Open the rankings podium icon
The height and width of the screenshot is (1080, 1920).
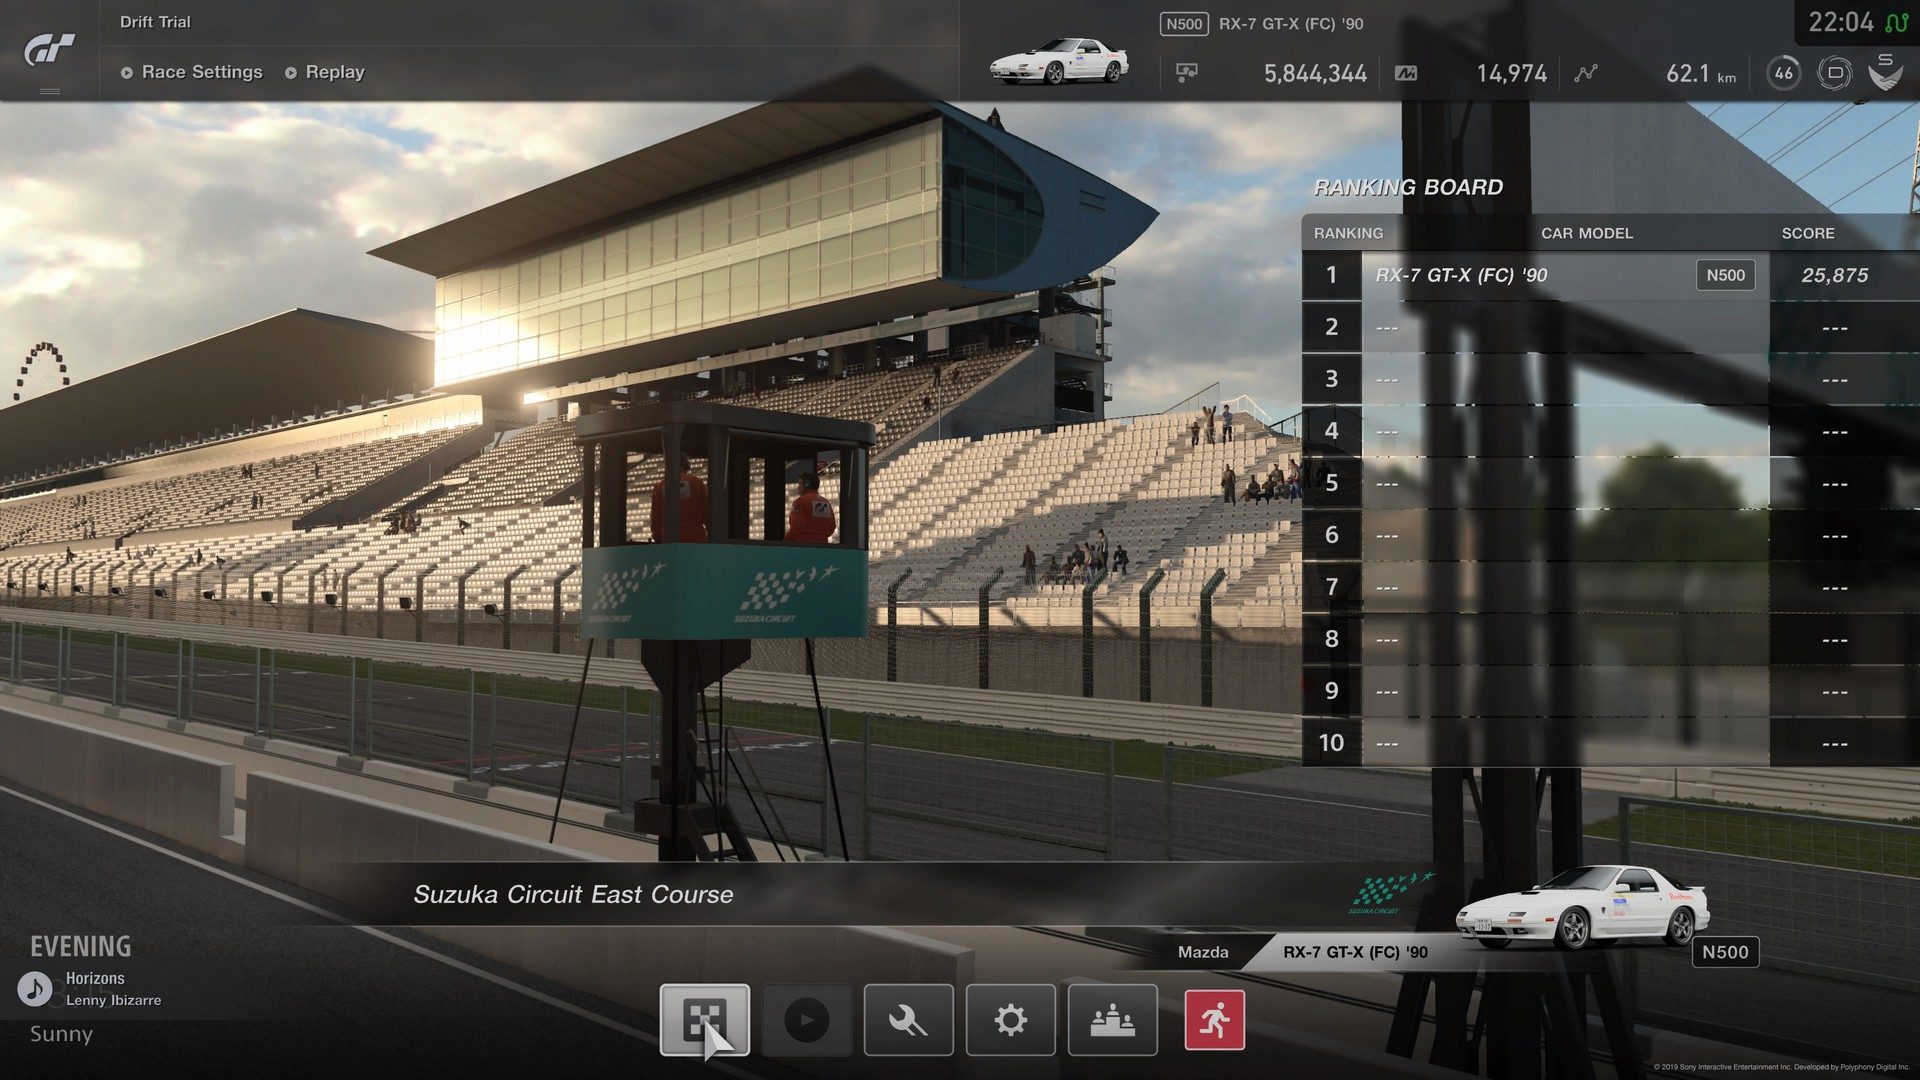point(1112,1020)
